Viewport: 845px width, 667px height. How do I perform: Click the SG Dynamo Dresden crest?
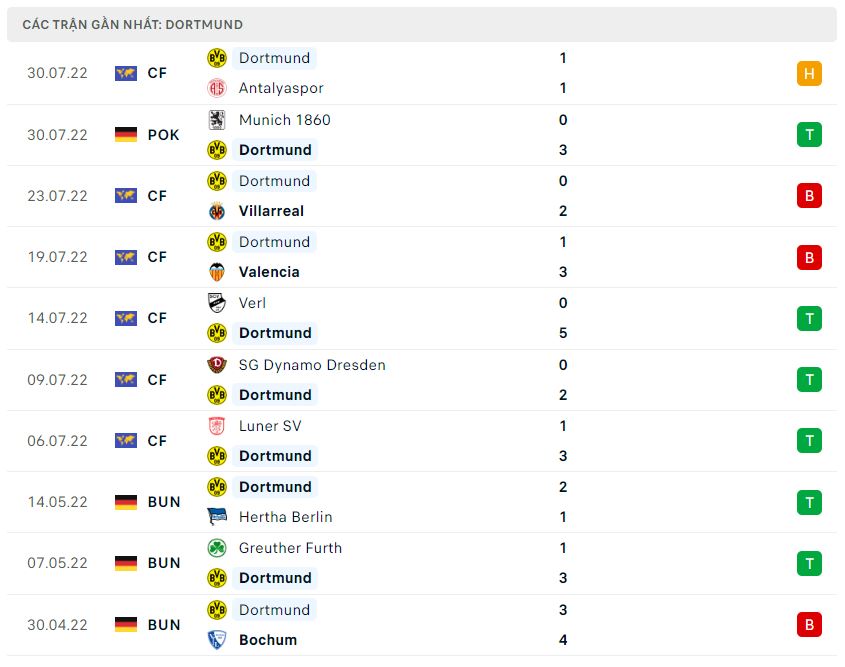pos(217,365)
